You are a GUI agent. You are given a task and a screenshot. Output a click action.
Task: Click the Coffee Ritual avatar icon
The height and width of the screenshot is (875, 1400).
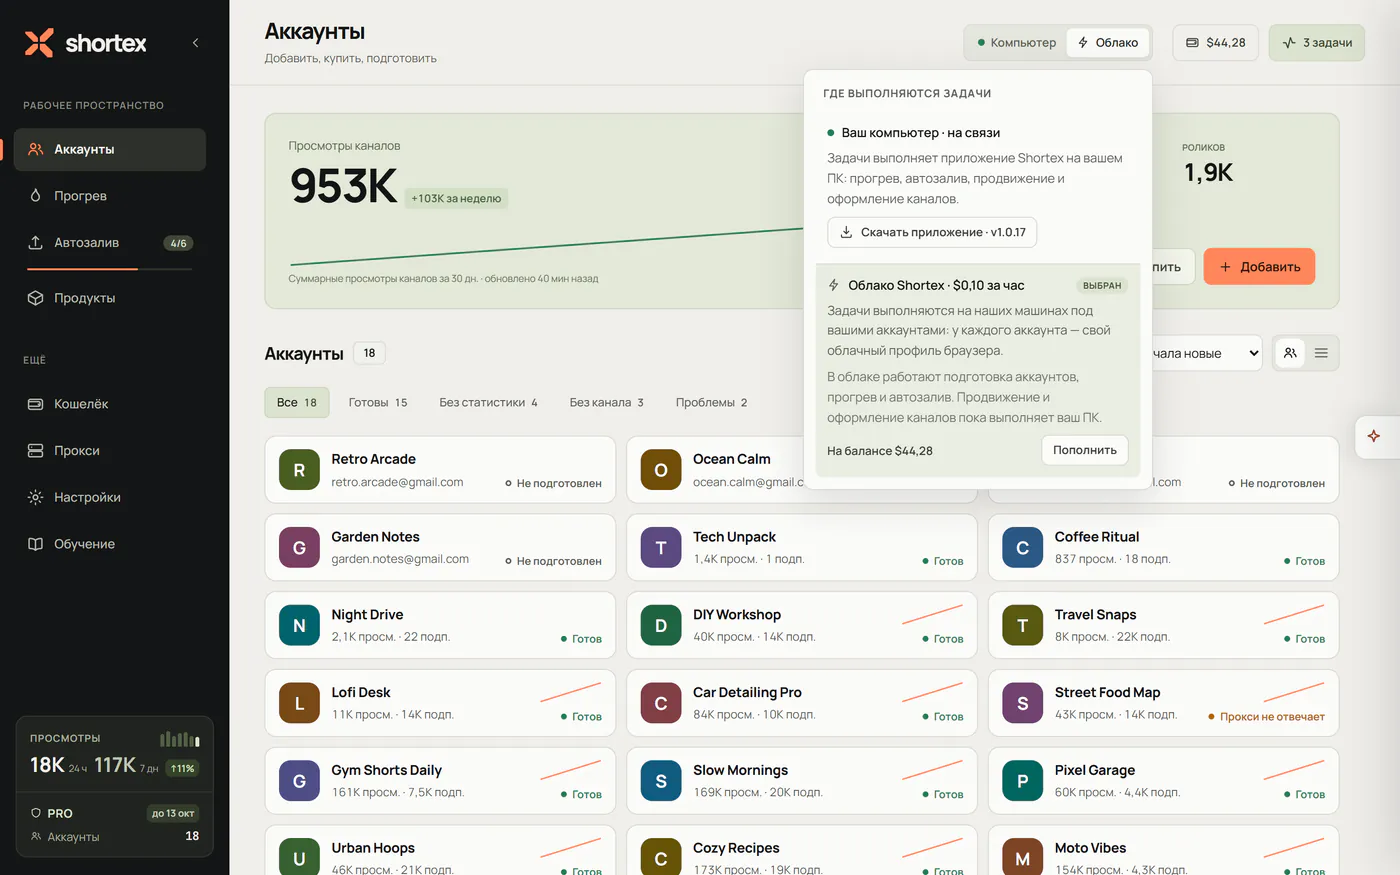click(x=1022, y=548)
